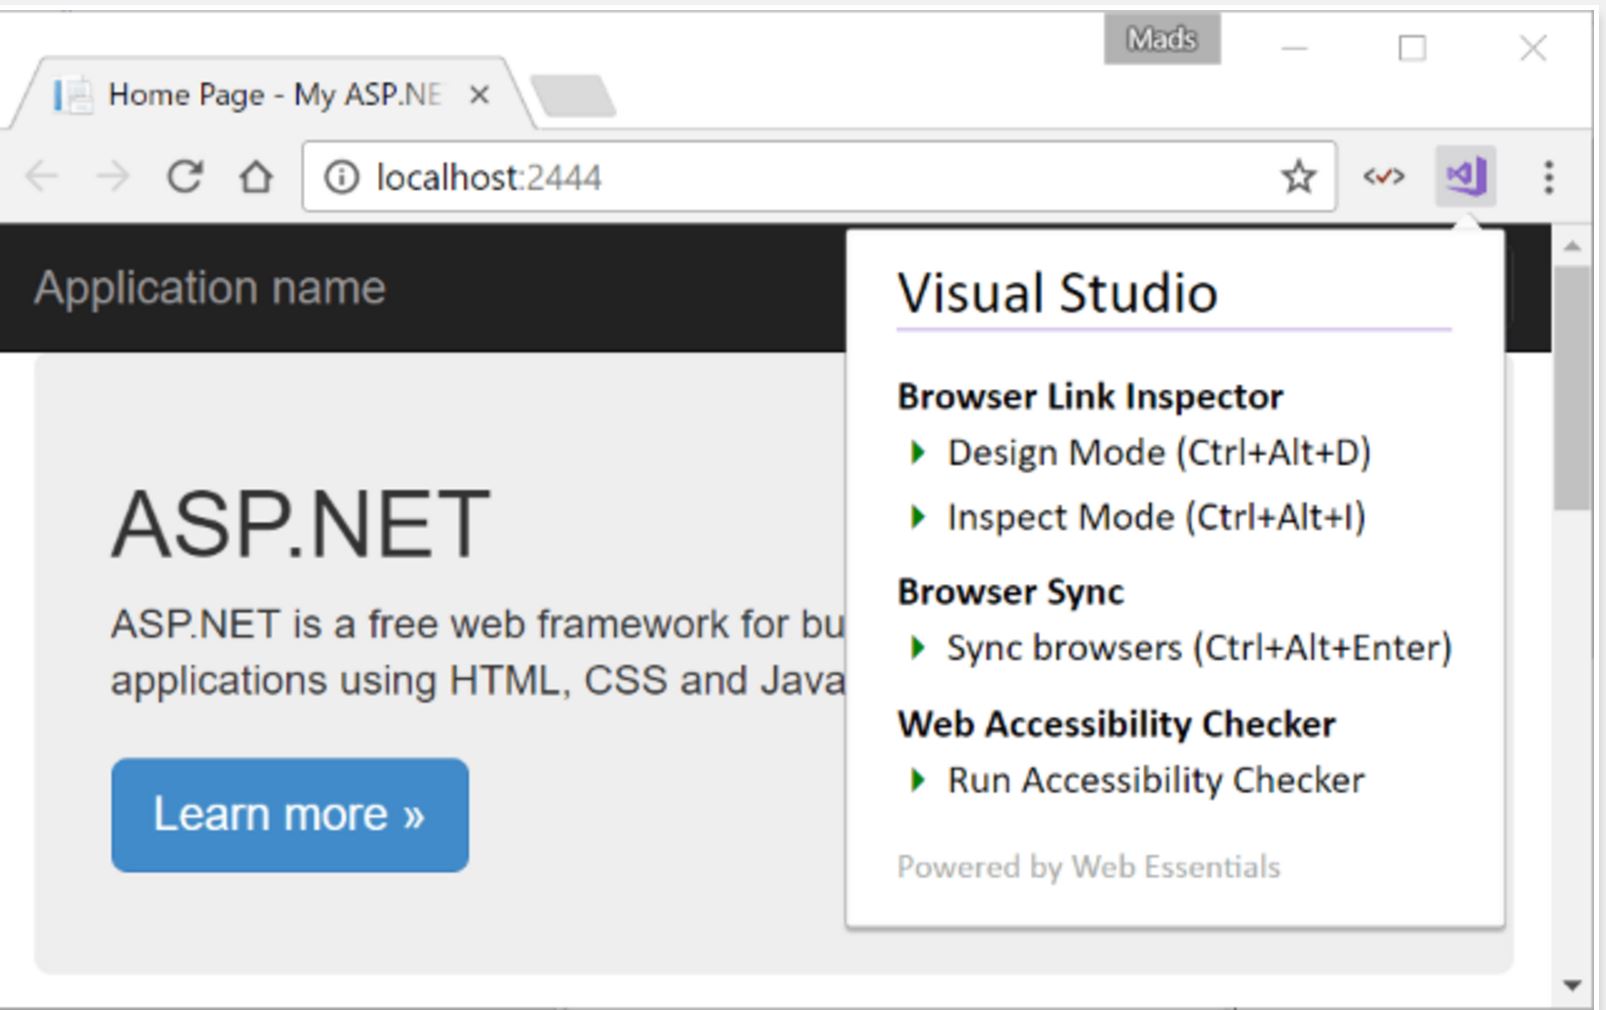Reload the page with the refresh icon

click(x=185, y=177)
